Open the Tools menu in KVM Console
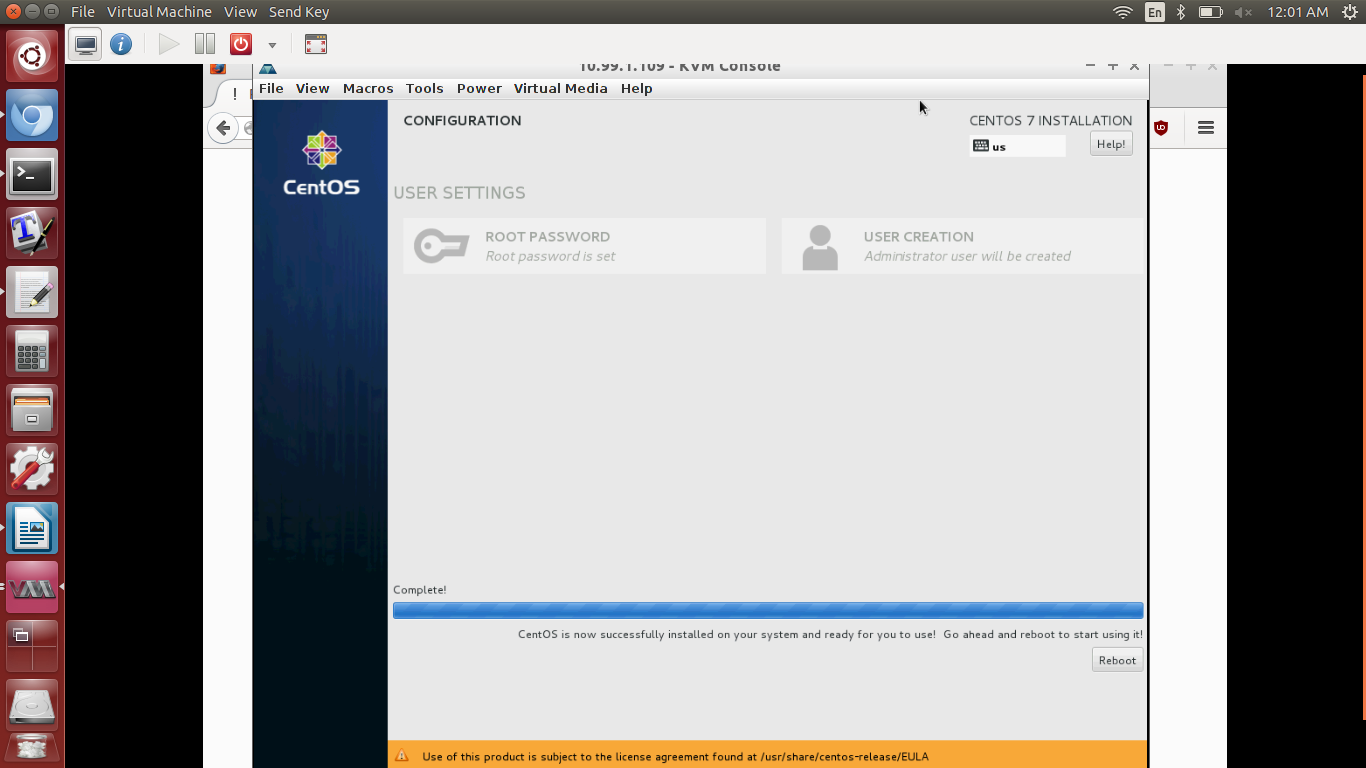Screen dimensions: 1366x768 [x=424, y=88]
